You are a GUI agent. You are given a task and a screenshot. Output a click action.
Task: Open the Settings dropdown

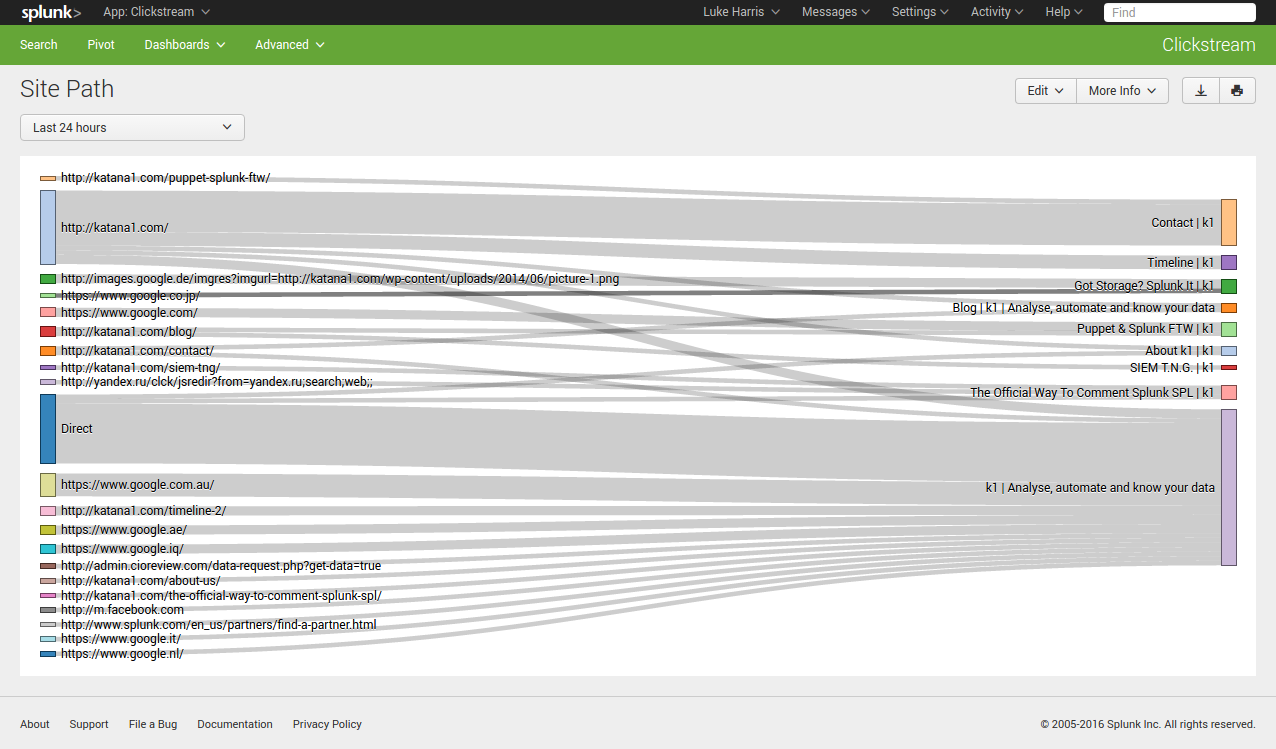[x=920, y=12]
